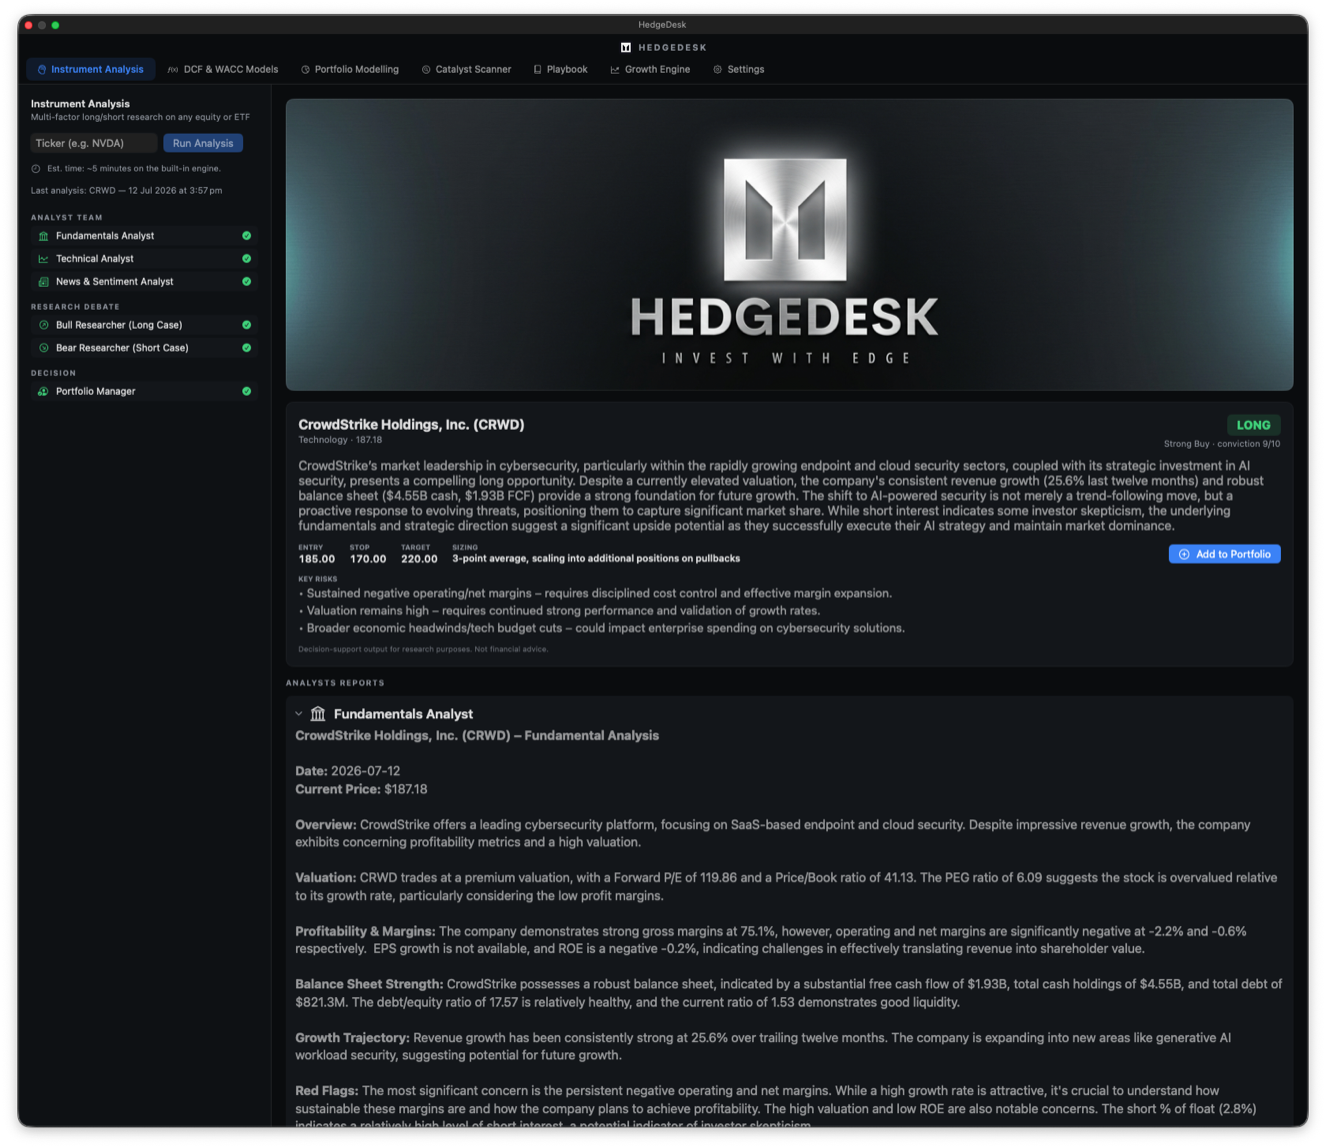Click green check beside Technical Analyst
This screenshot has height=1148, width=1326.
coord(246,259)
